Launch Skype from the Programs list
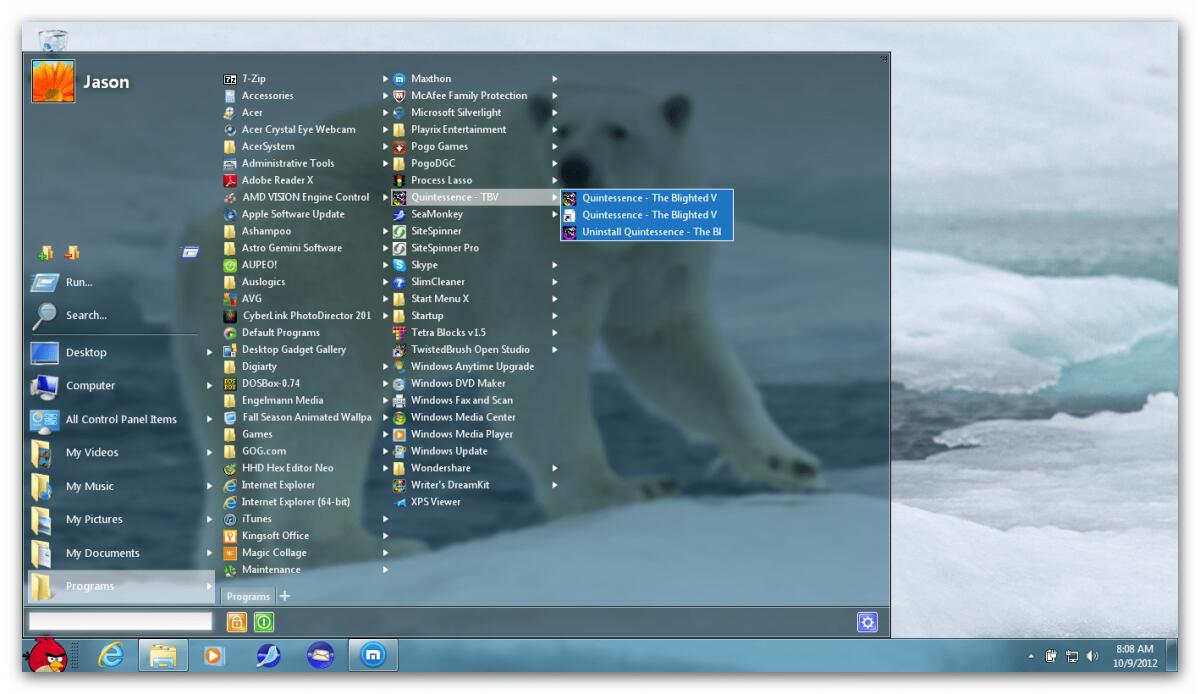 click(429, 264)
